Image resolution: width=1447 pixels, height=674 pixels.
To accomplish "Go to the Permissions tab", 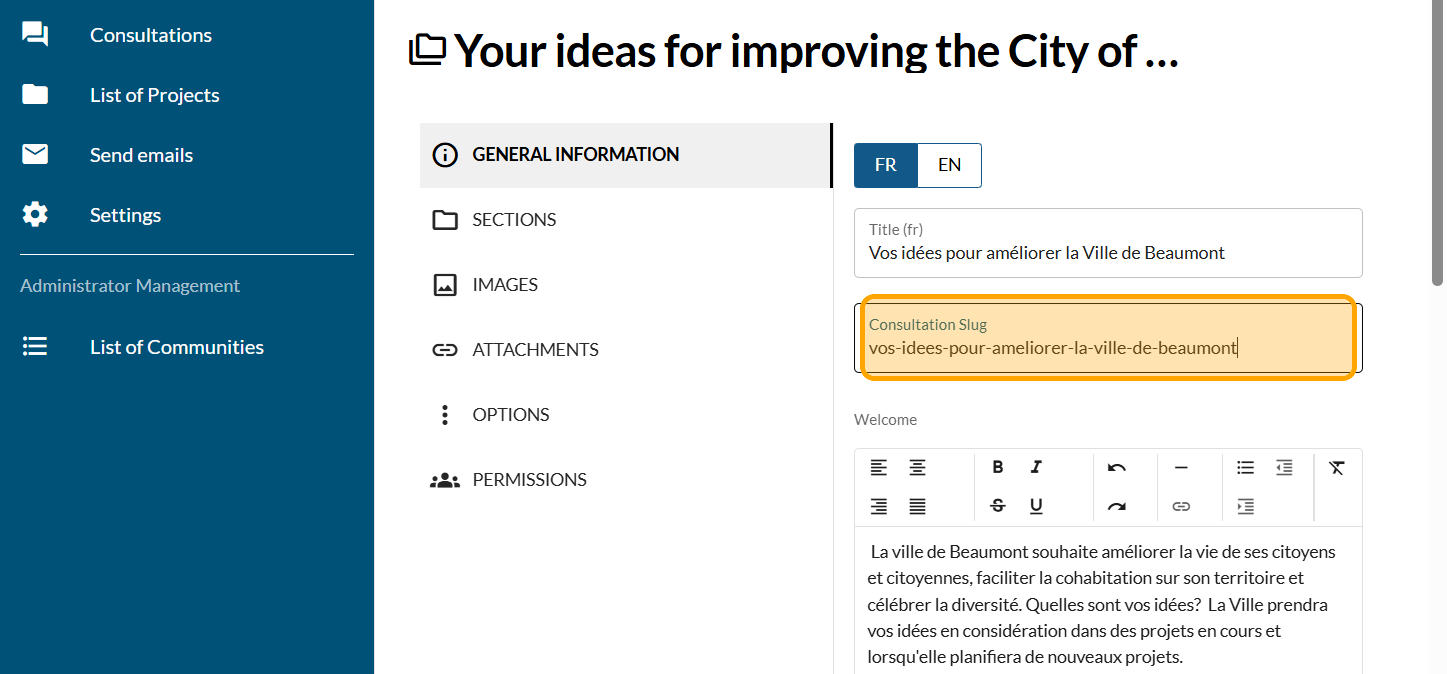I will tap(529, 480).
